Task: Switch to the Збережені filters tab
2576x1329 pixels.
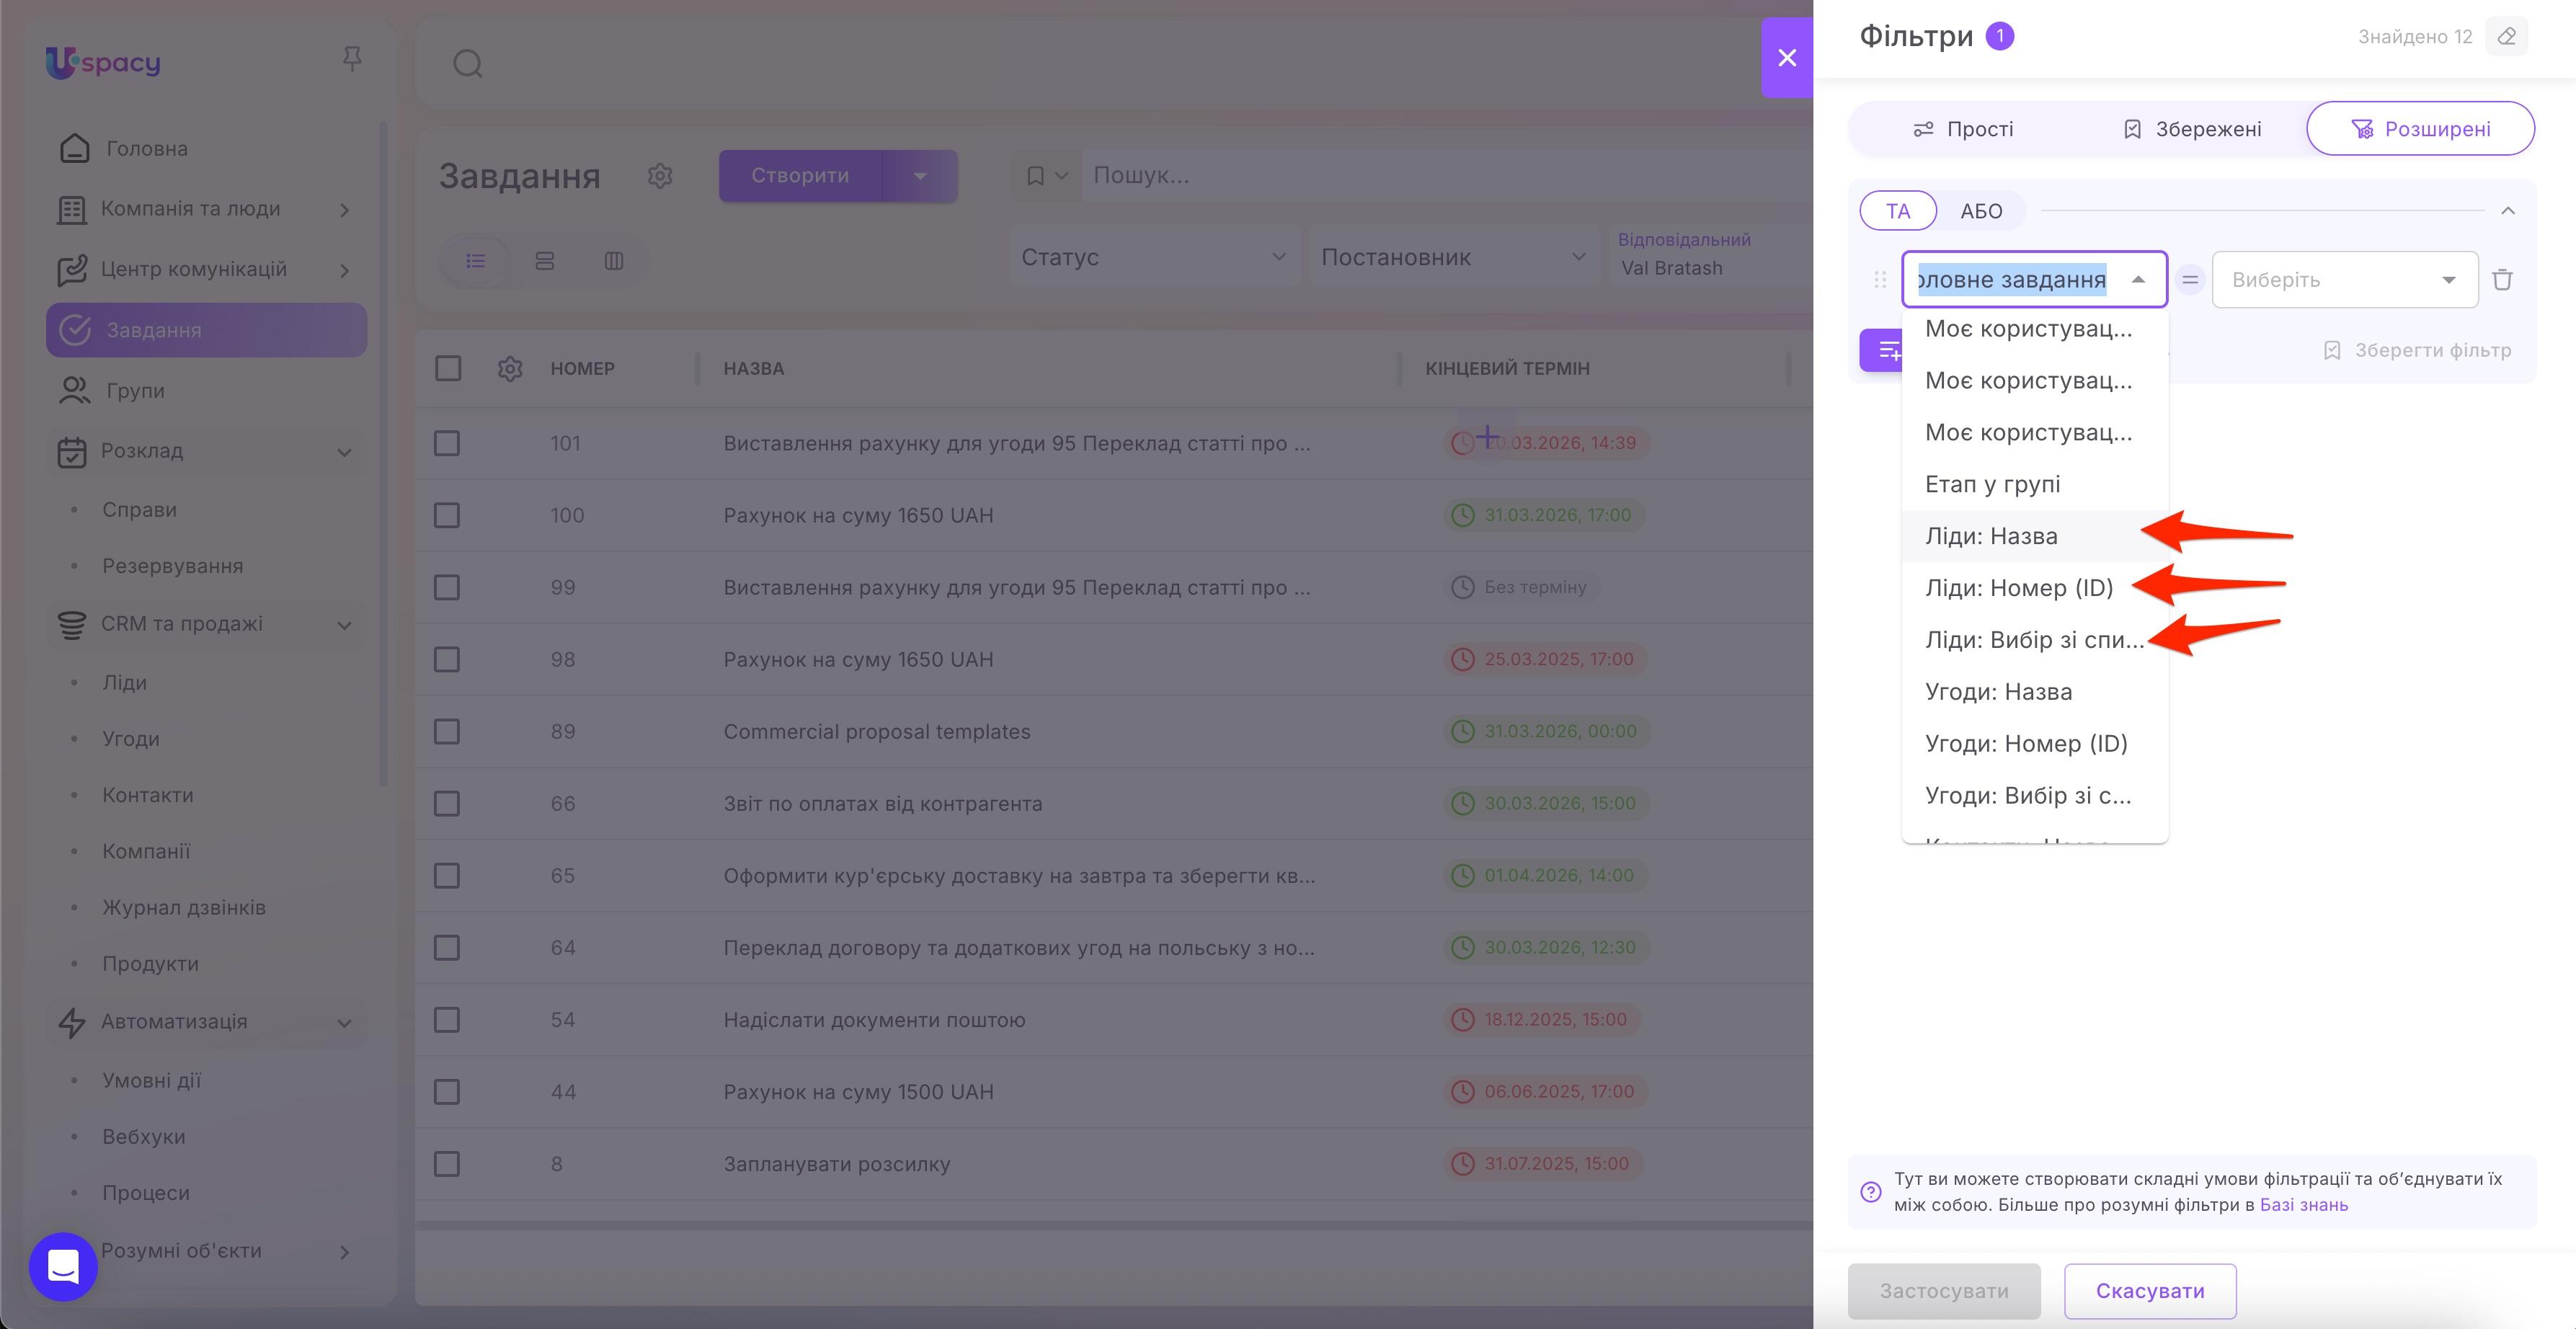Action: click(2191, 129)
